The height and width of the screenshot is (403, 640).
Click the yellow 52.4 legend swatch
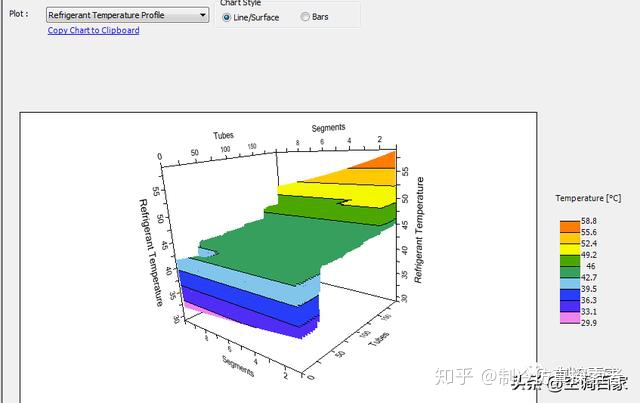(570, 249)
